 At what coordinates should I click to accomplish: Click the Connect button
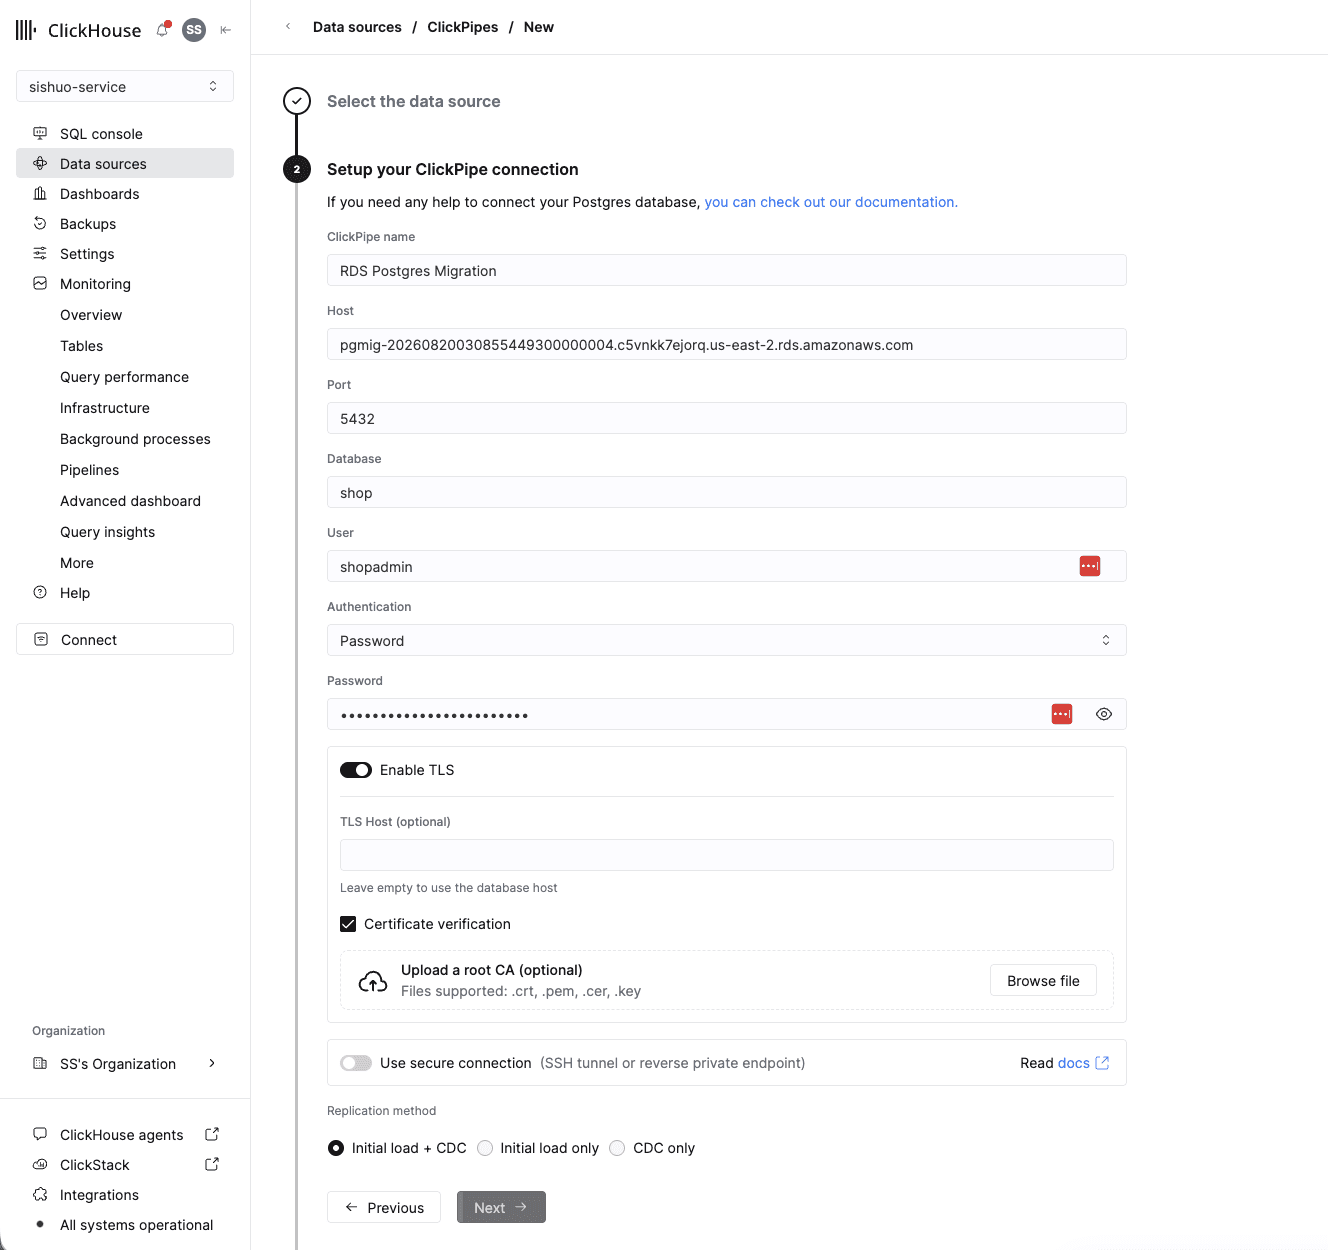[x=125, y=639]
